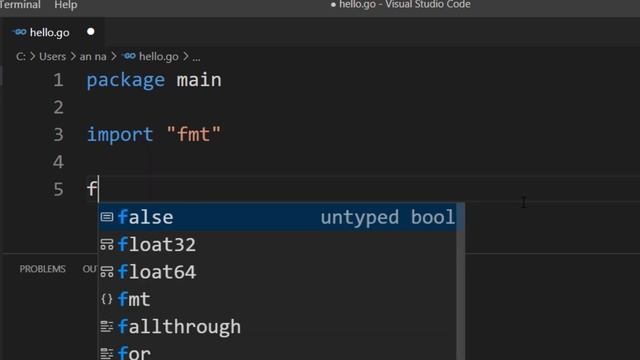The image size is (640, 360).
Task: Click the 'package' keyword on line 1
Action: [126, 80]
